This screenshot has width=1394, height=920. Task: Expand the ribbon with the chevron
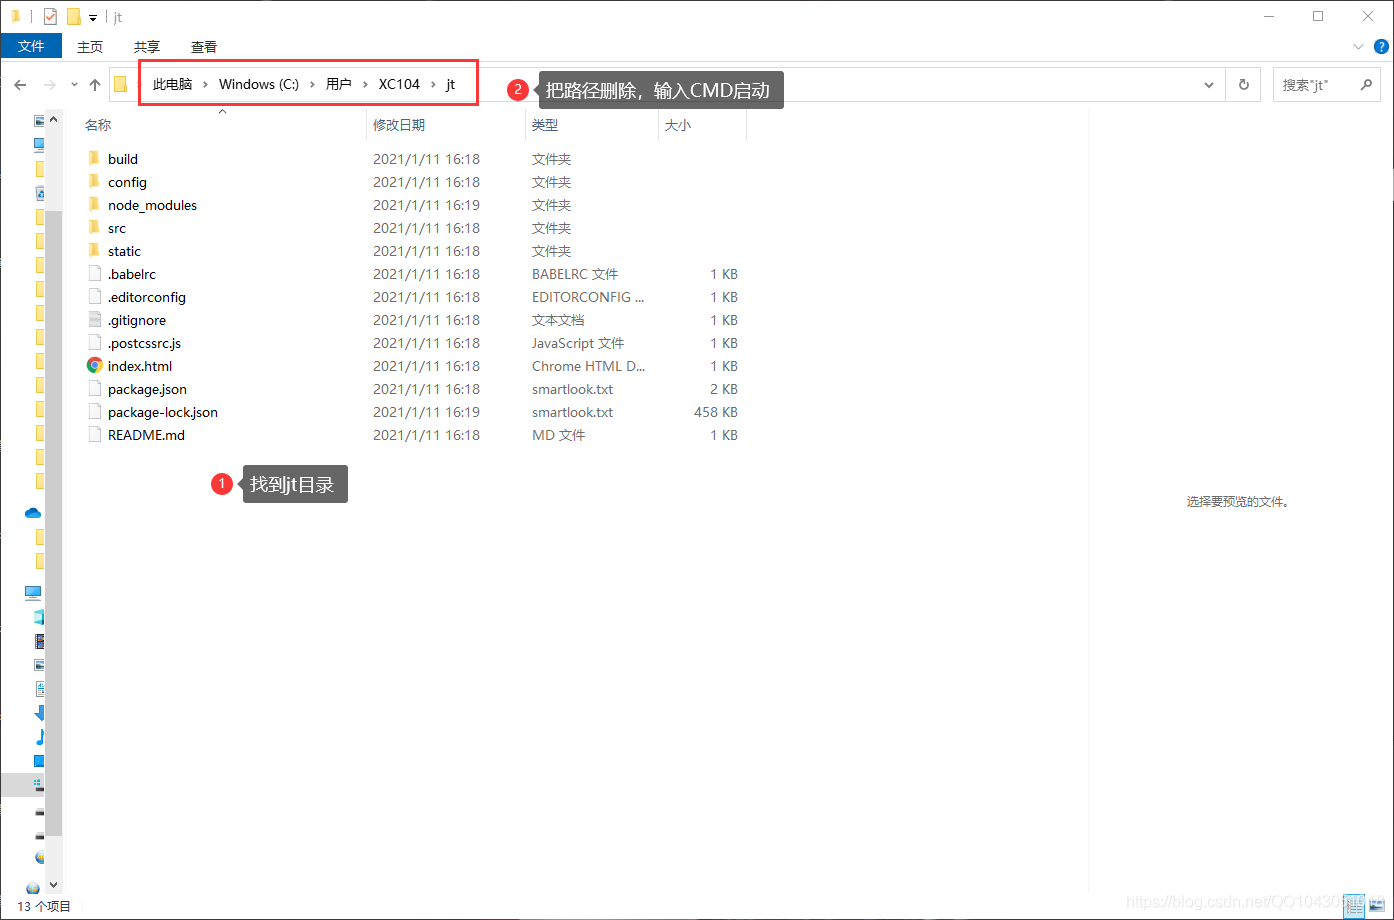1358,46
